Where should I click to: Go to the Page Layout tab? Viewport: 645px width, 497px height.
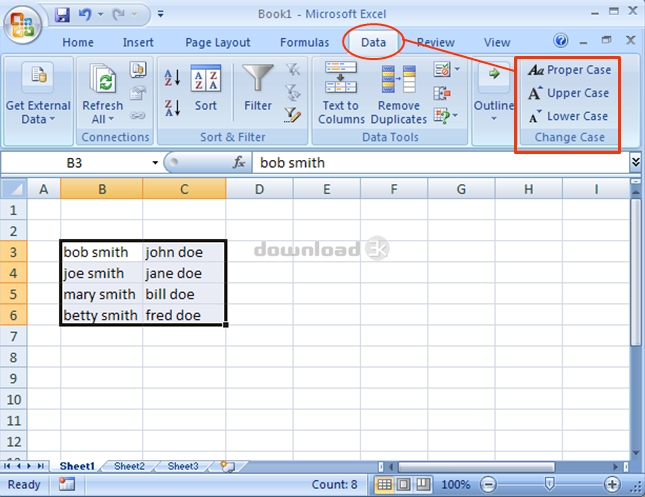[218, 42]
